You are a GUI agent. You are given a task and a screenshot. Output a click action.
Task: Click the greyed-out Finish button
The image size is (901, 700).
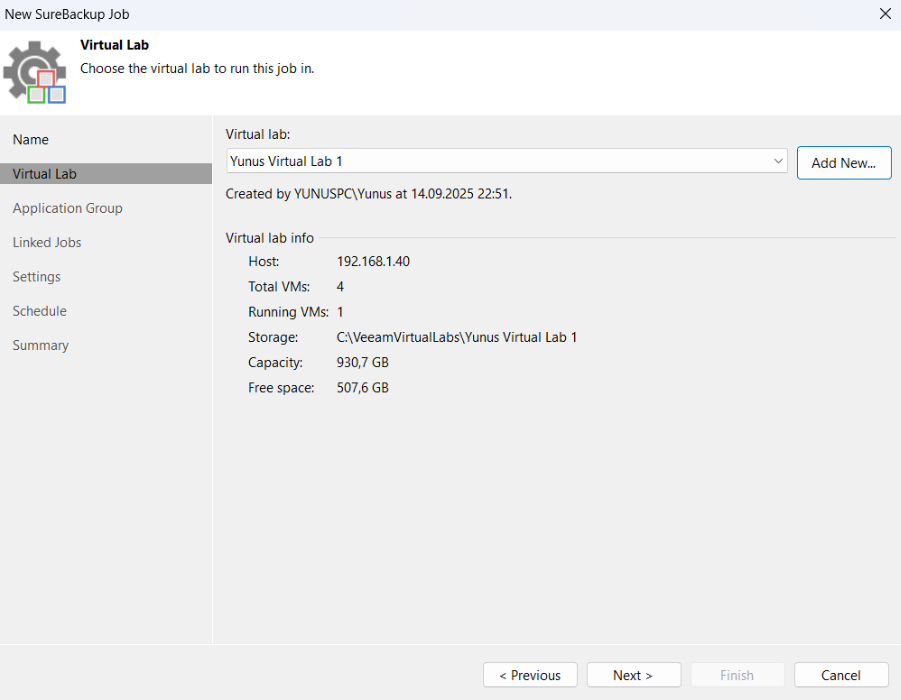tap(737, 675)
